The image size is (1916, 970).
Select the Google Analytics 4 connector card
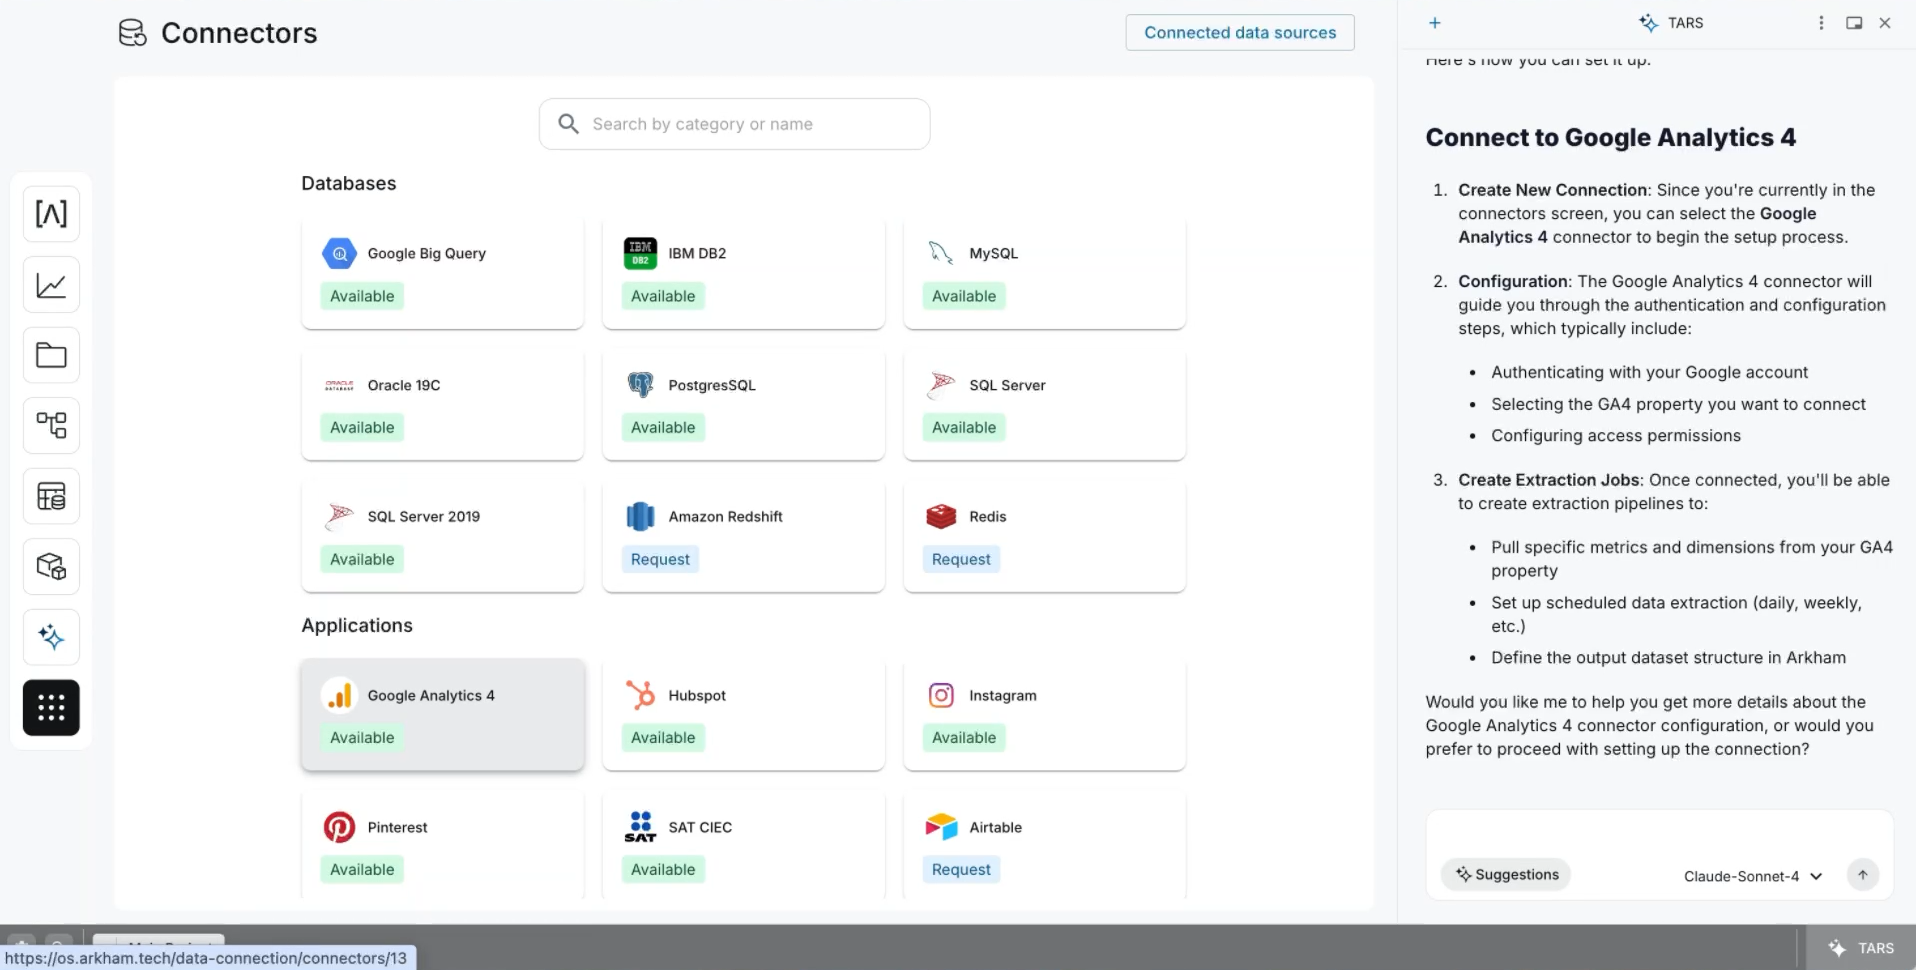tap(443, 714)
